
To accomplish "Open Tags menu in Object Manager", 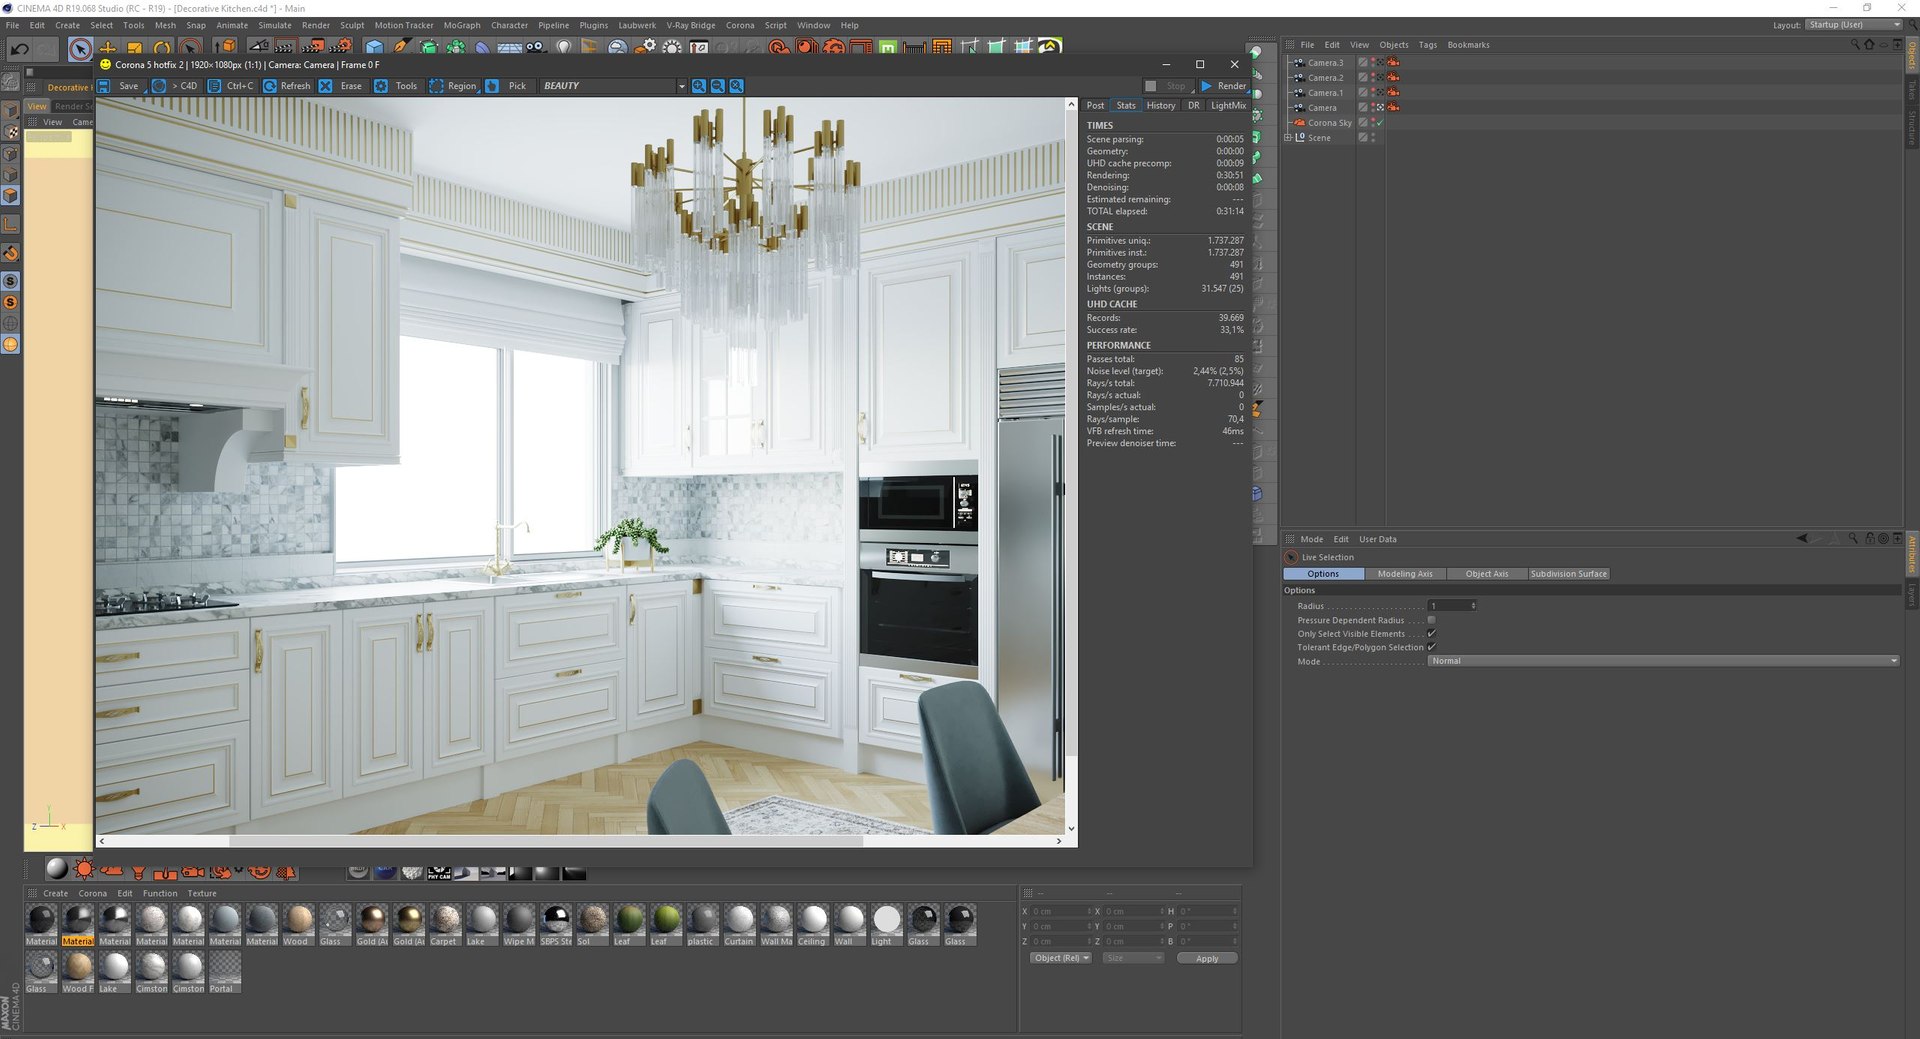I will pyautogui.click(x=1427, y=45).
